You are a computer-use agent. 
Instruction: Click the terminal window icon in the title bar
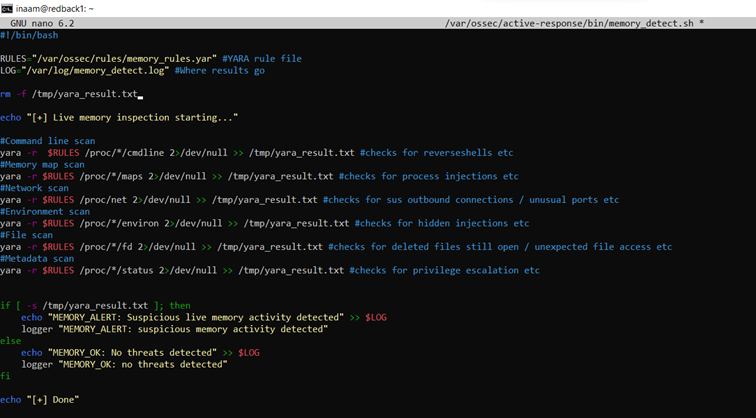pyautogui.click(x=6, y=9)
